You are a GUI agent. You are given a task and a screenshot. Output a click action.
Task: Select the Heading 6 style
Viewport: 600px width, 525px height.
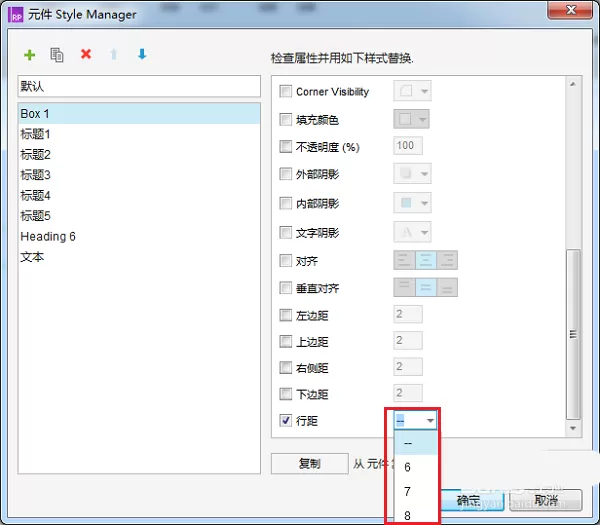click(139, 236)
